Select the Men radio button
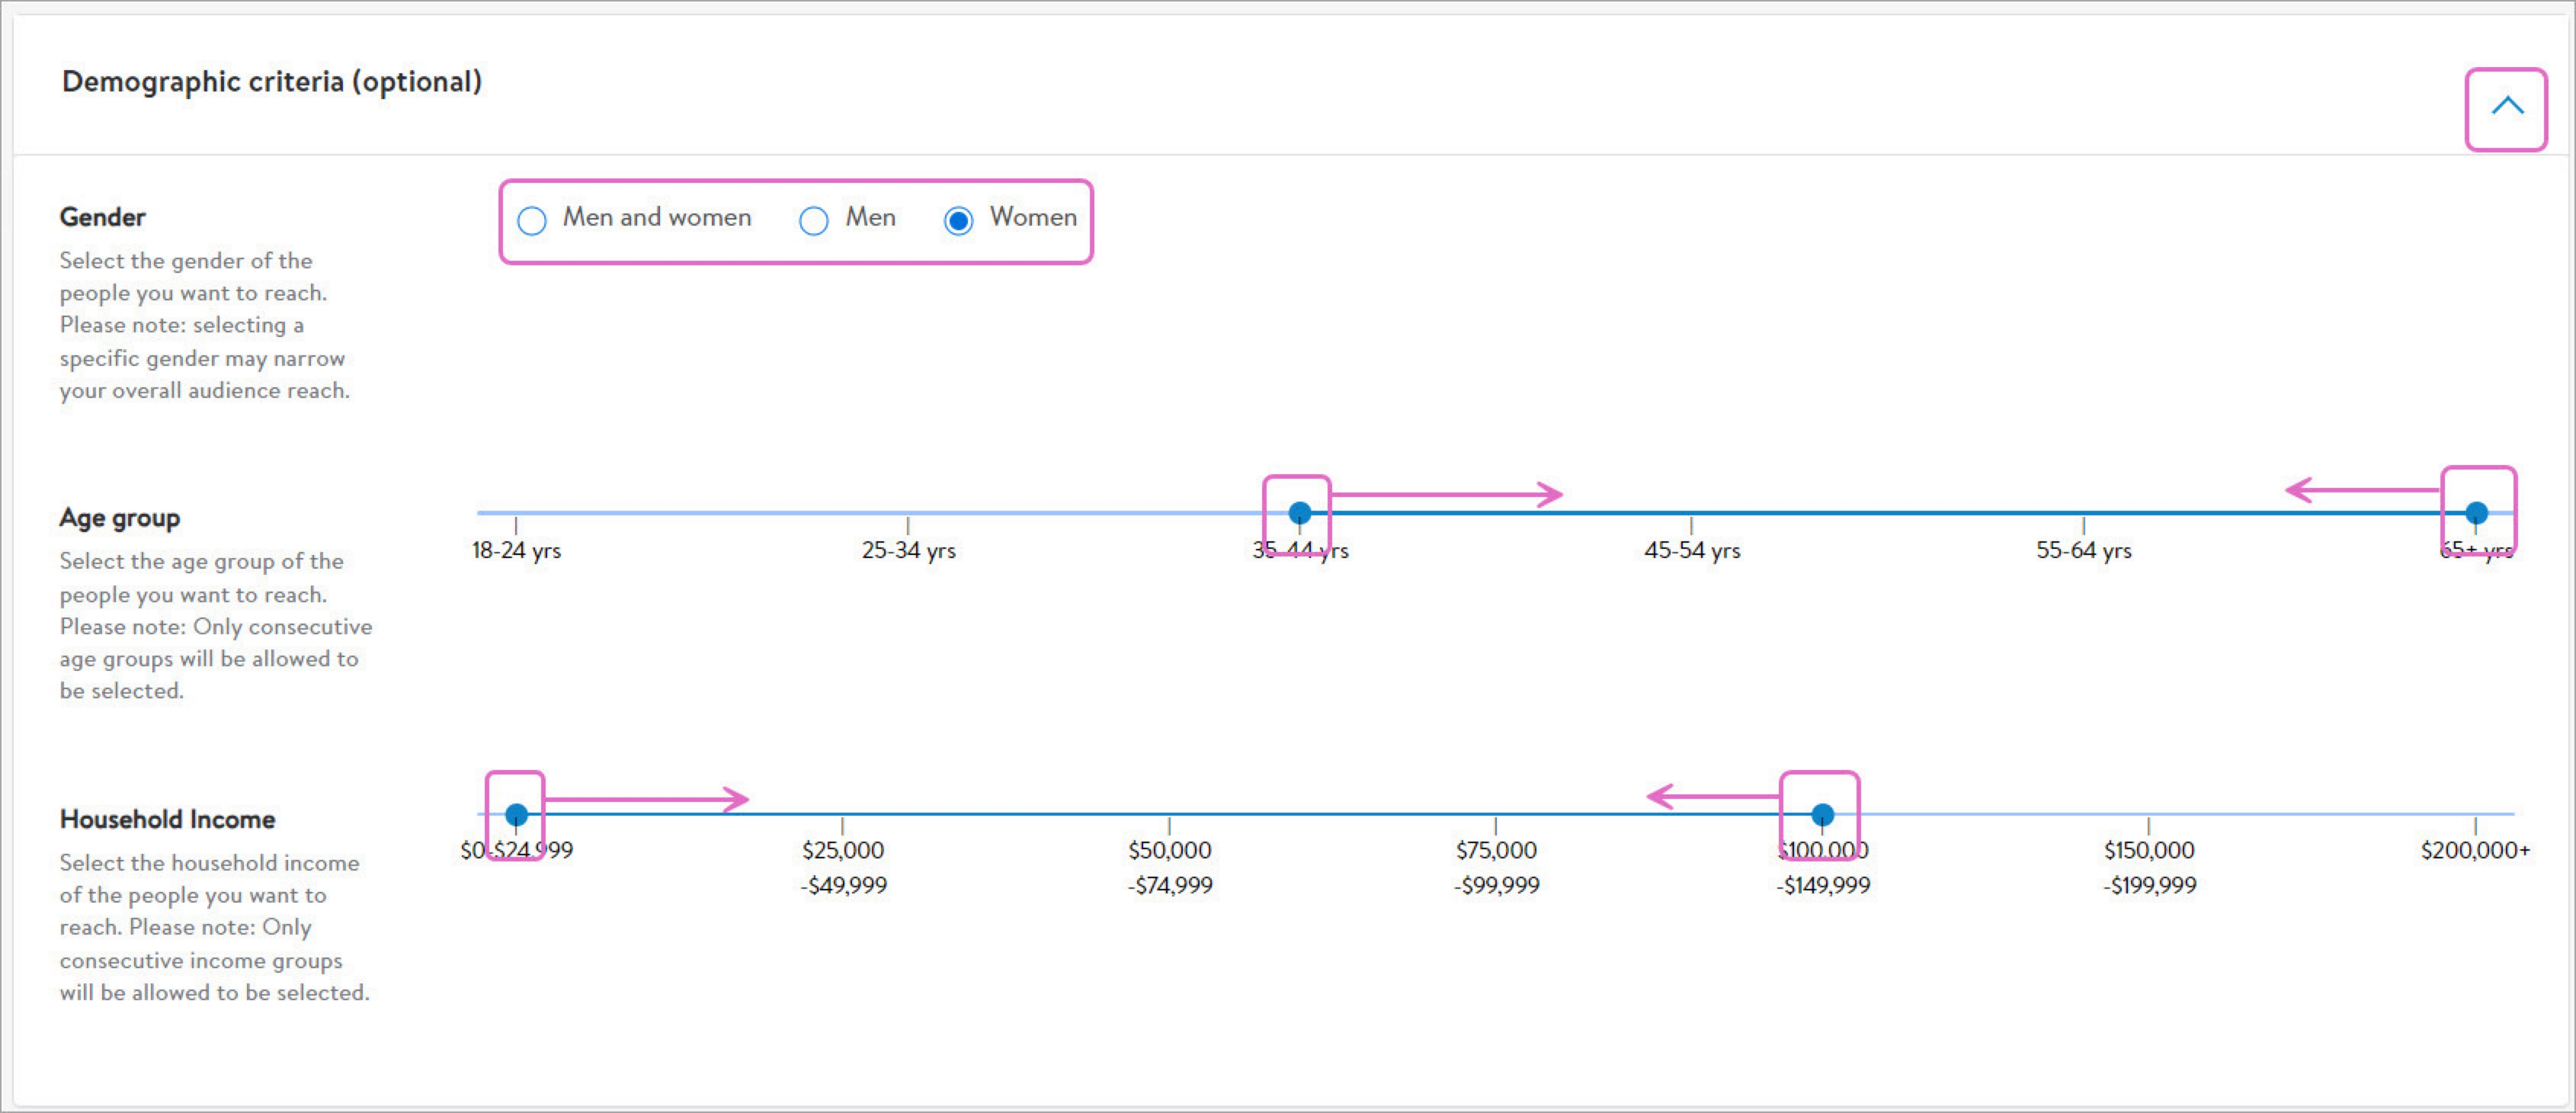Image resolution: width=2576 pixels, height=1113 pixels. coord(814,221)
